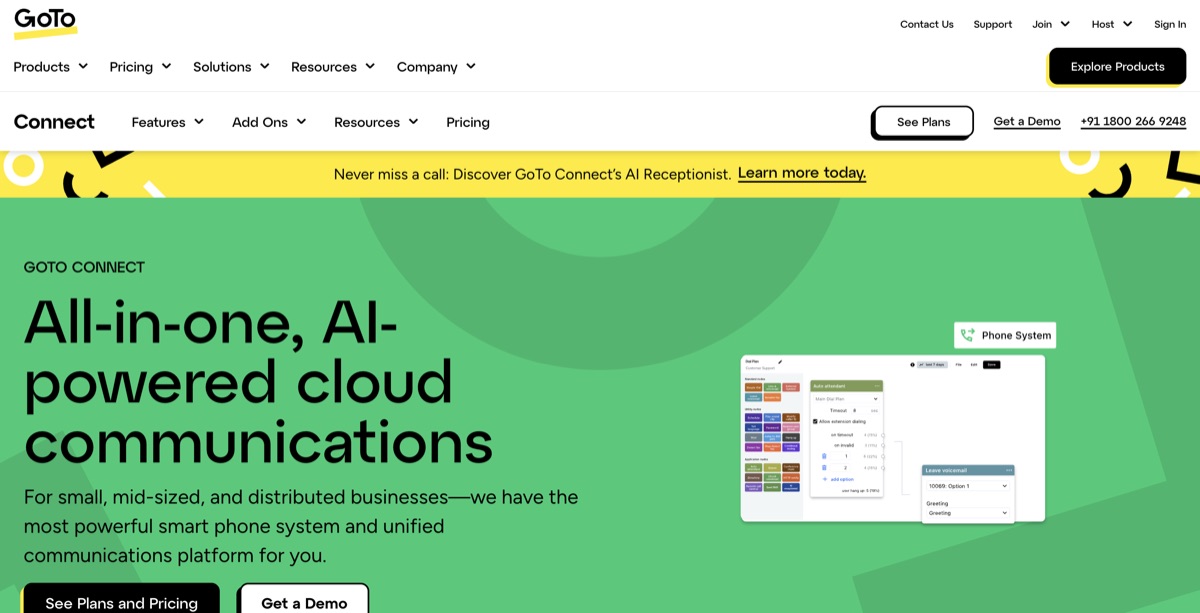The width and height of the screenshot is (1200, 613).
Task: Click the All-in-one, AI-powered cloud communications heading
Action: point(258,382)
